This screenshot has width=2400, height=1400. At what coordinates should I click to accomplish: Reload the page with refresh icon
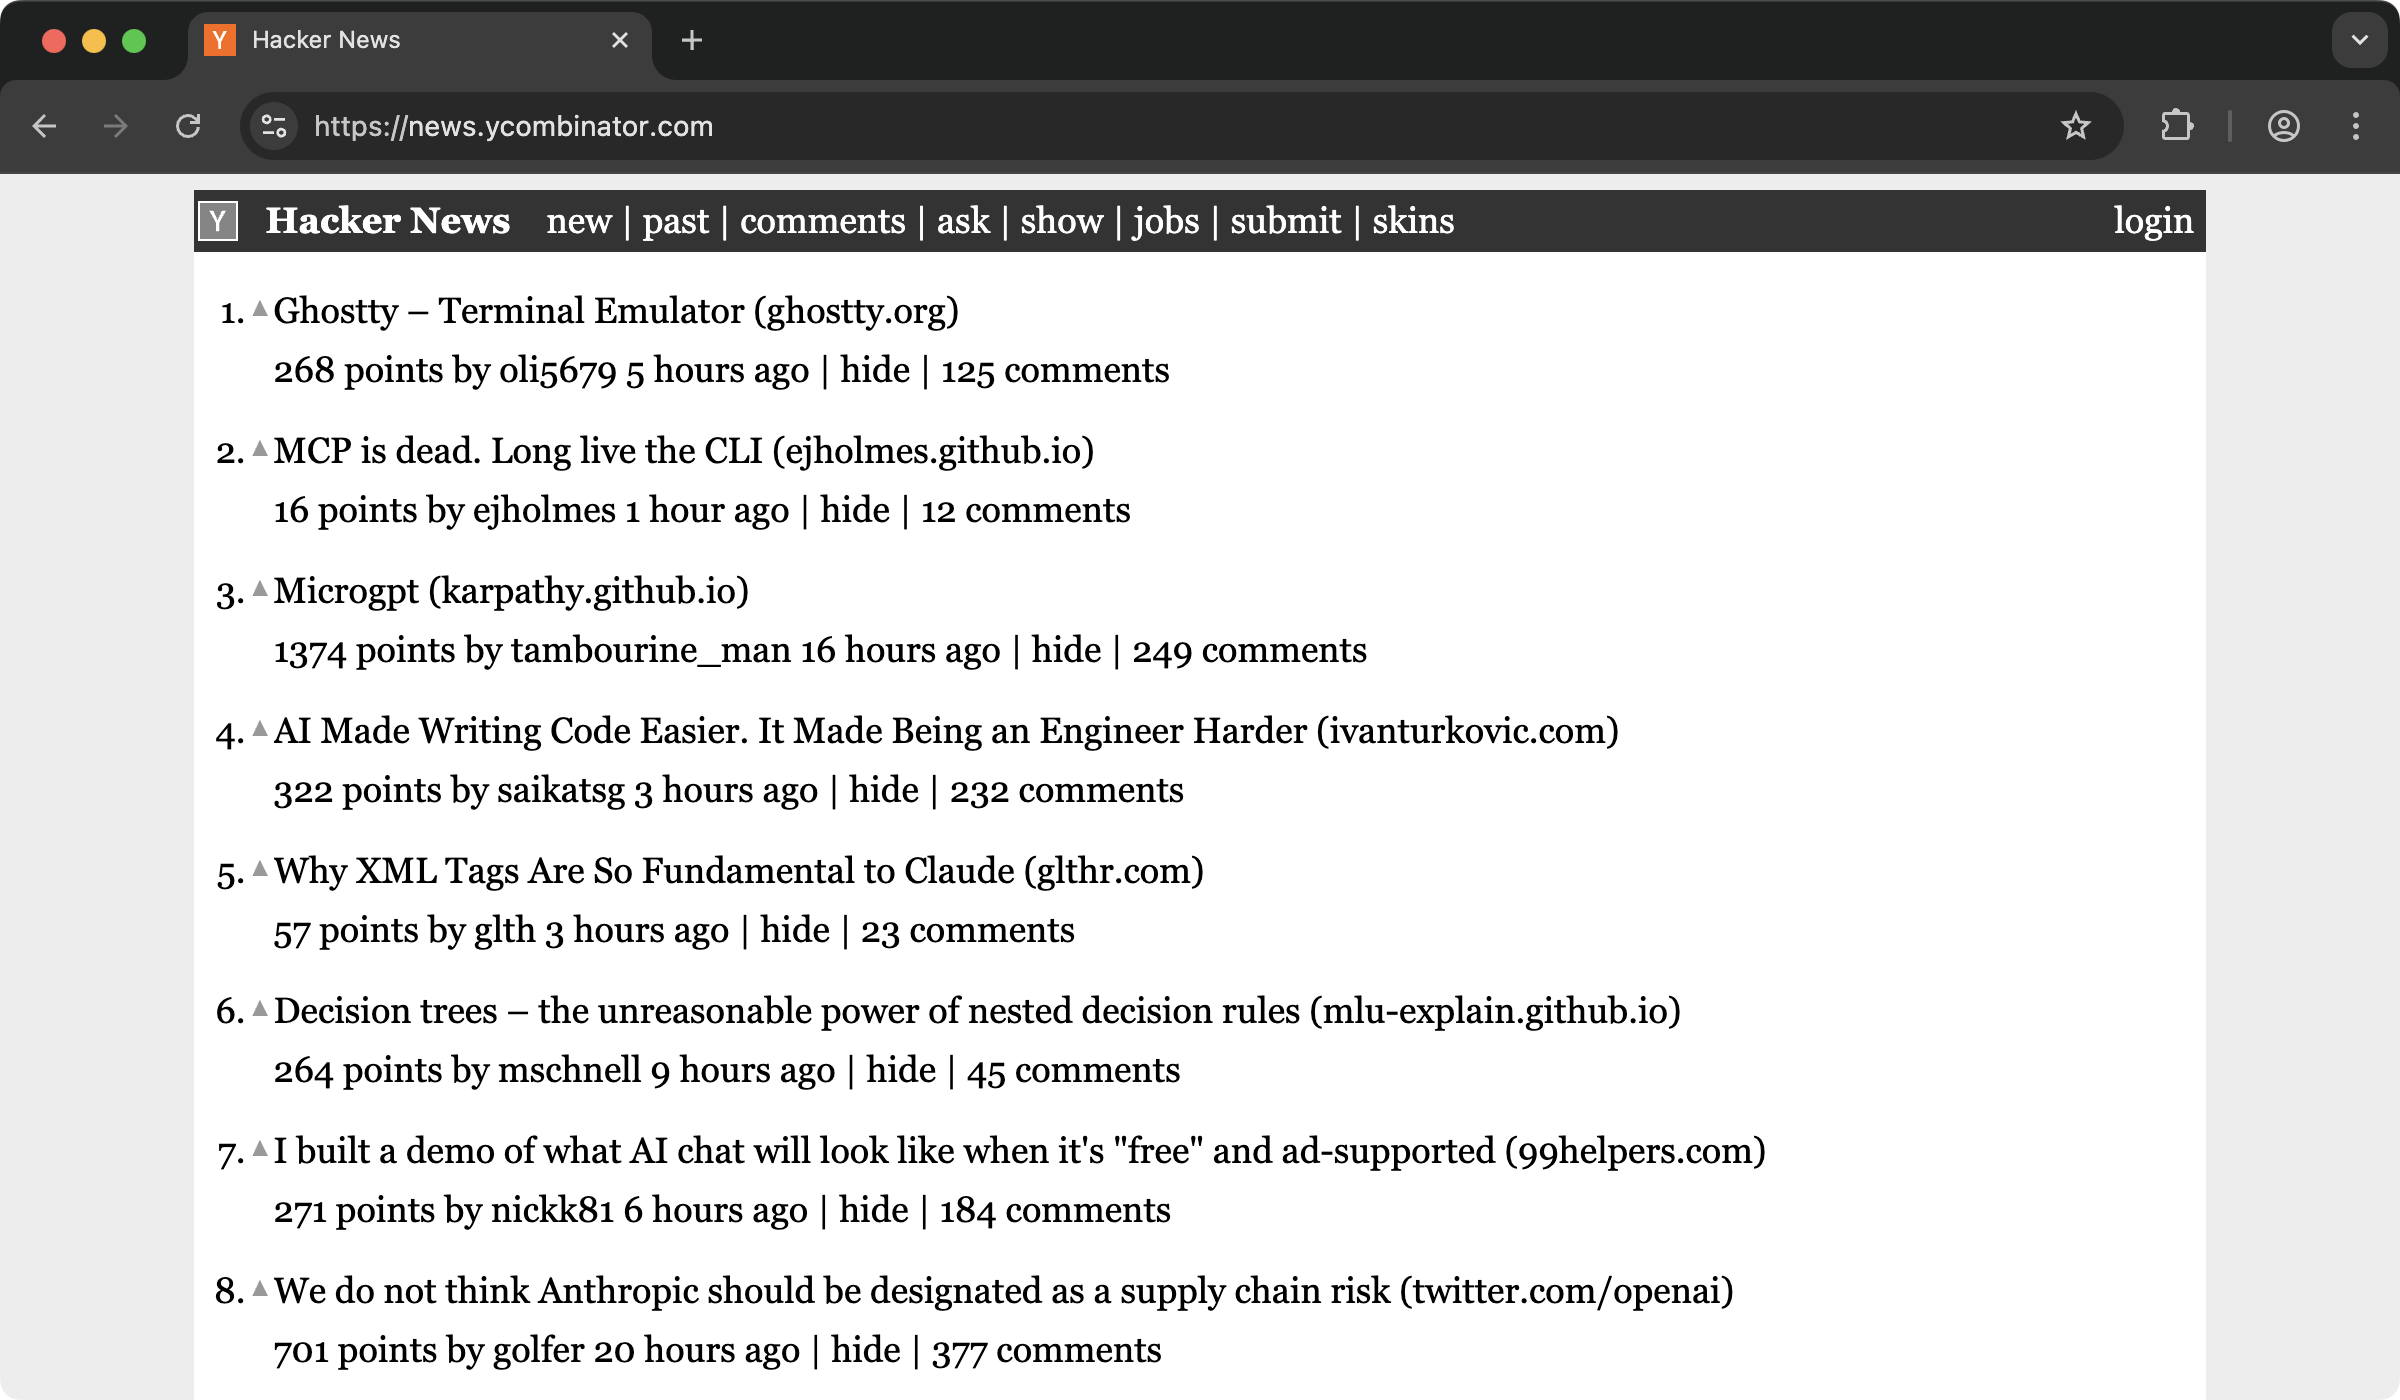coord(188,126)
